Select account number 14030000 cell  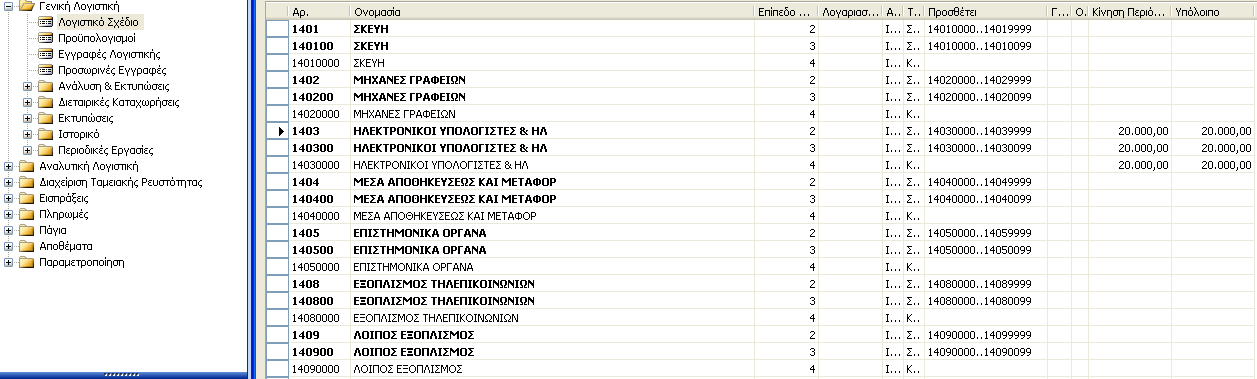pyautogui.click(x=319, y=165)
